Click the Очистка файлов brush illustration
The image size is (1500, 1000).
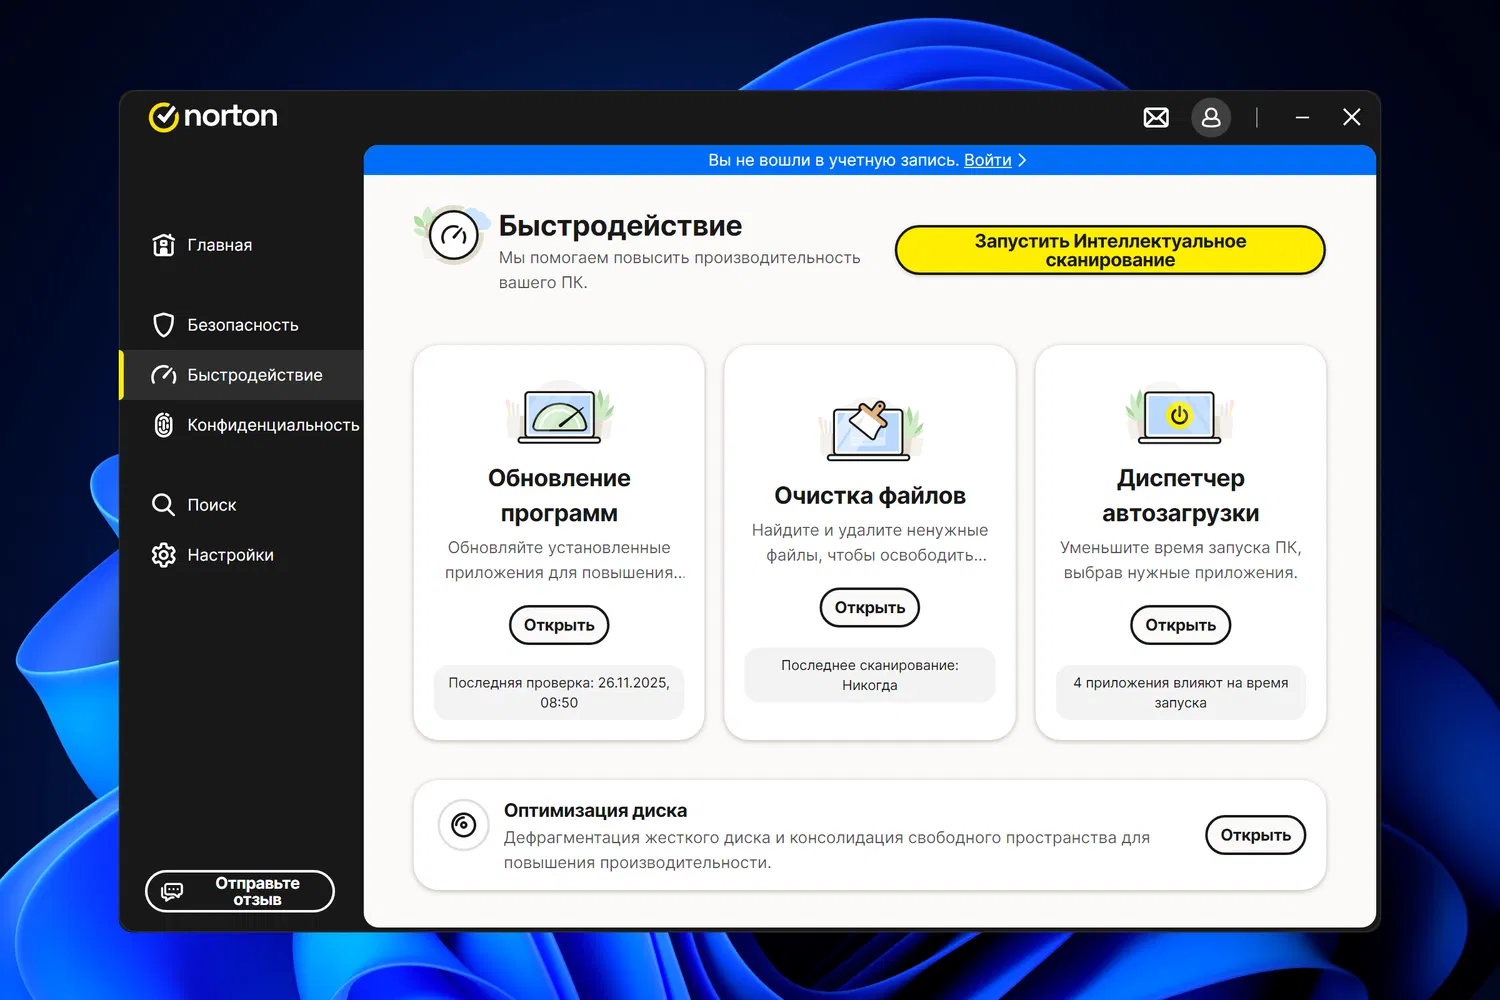(870, 430)
